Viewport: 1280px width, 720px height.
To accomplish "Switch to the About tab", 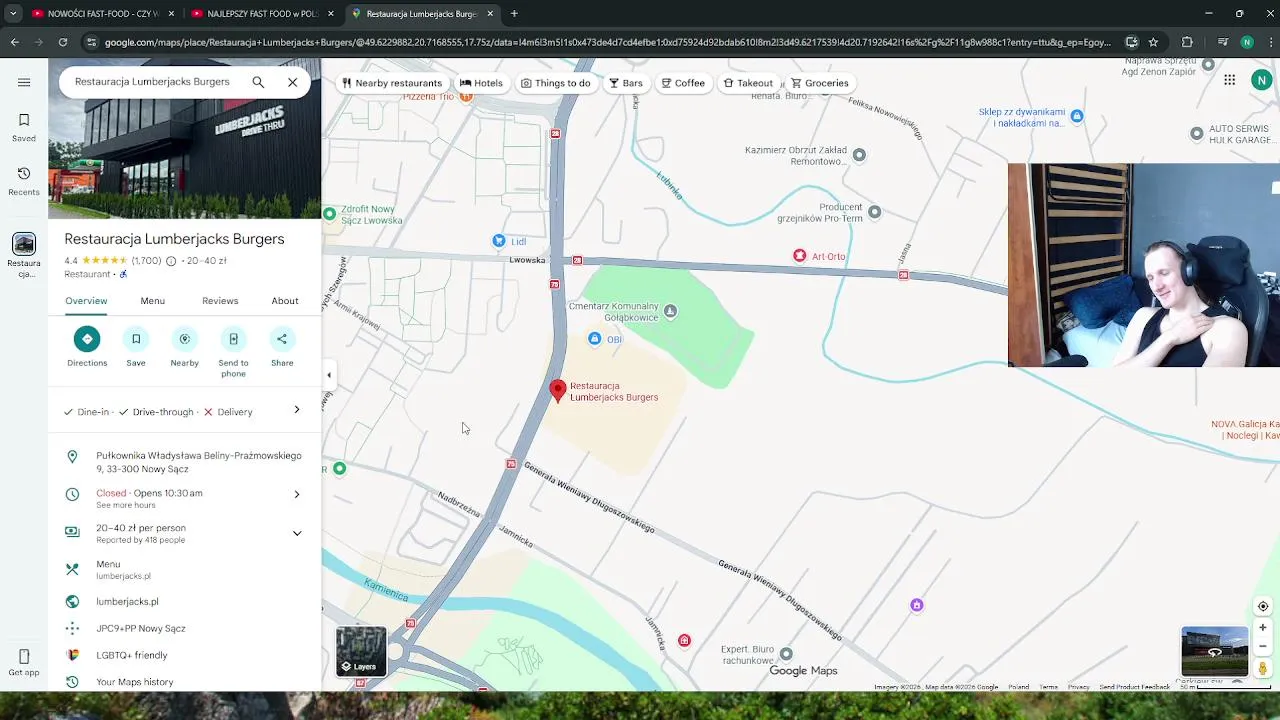I will pyautogui.click(x=285, y=301).
